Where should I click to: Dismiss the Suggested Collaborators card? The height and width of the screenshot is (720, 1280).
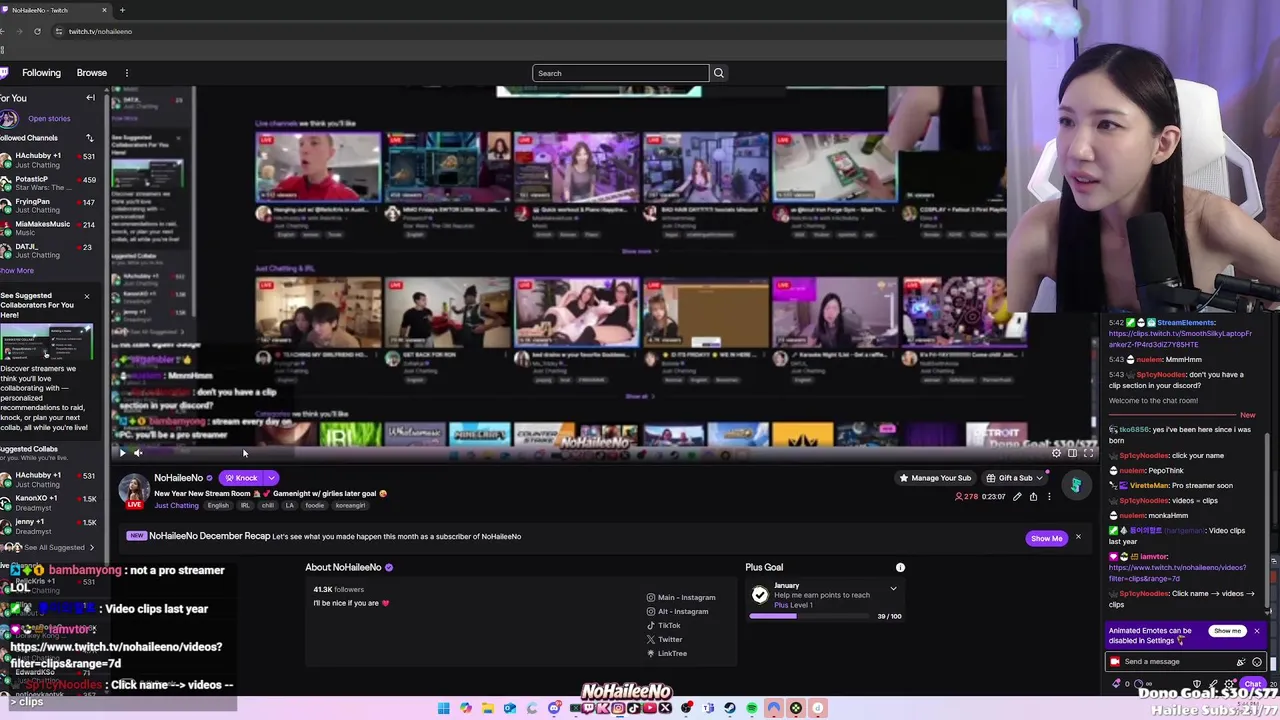[x=86, y=297]
